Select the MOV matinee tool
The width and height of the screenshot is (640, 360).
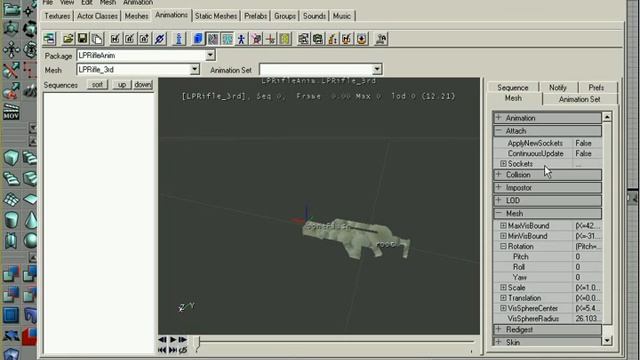click(11, 112)
